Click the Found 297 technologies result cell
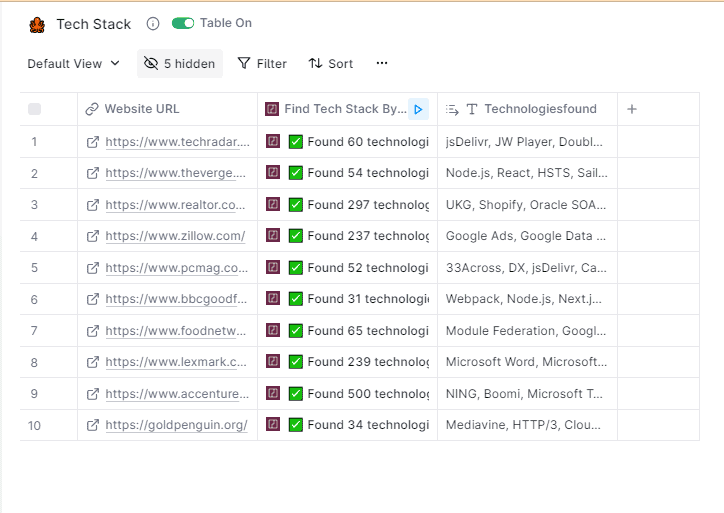The image size is (724, 513). point(347,205)
